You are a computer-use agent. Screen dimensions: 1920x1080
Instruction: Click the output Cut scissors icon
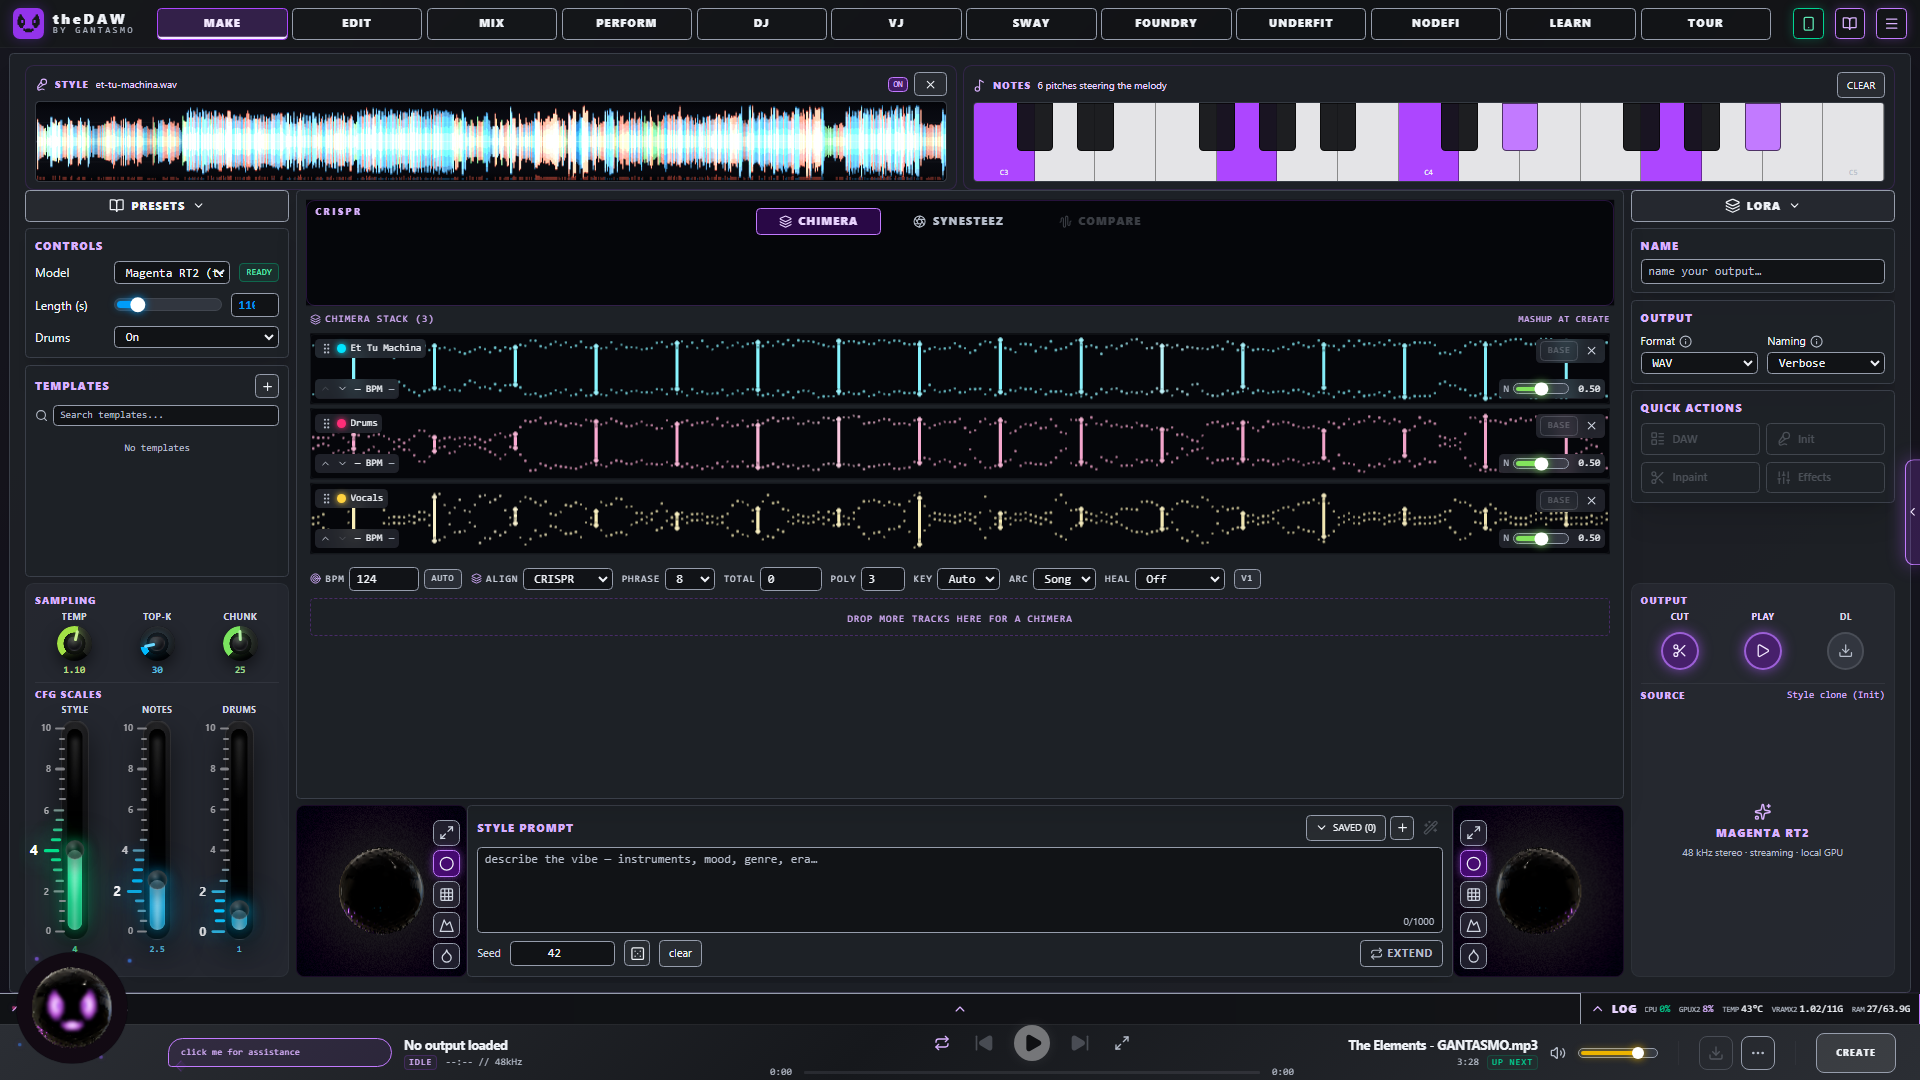point(1679,651)
